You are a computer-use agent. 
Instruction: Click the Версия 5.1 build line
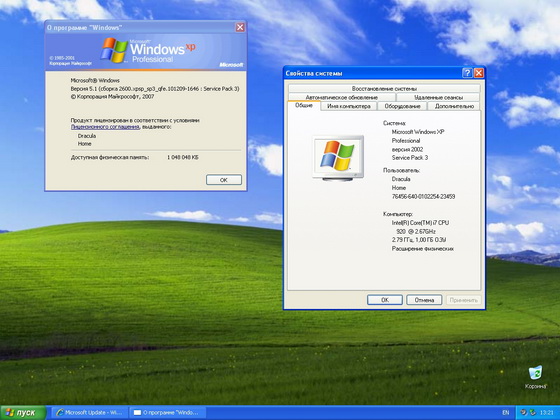click(x=155, y=89)
